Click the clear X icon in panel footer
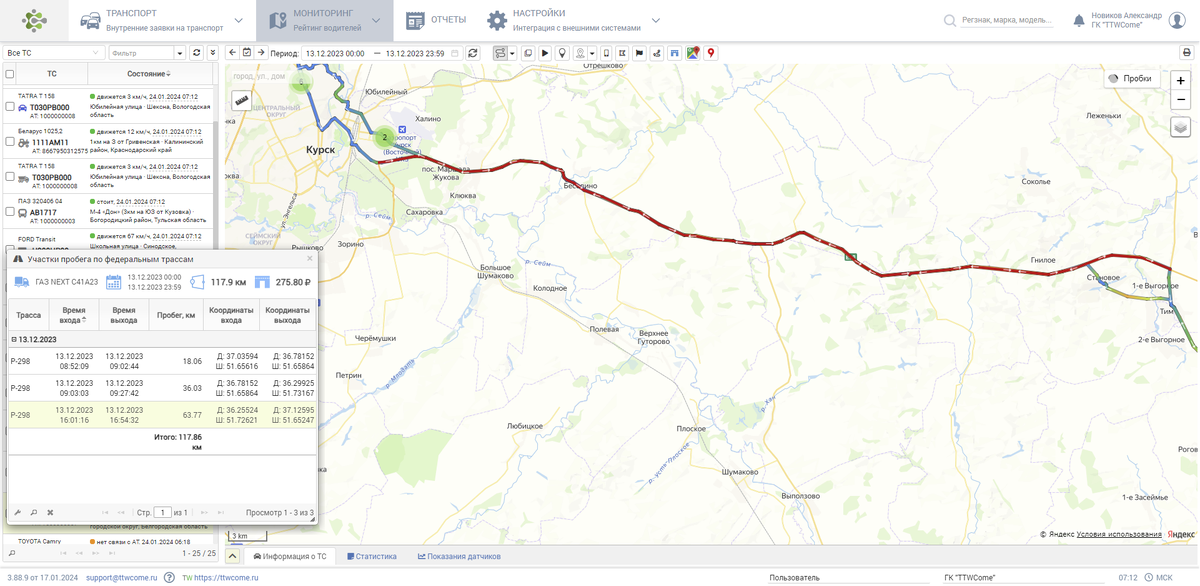The width and height of the screenshot is (1200, 586). [x=50, y=512]
